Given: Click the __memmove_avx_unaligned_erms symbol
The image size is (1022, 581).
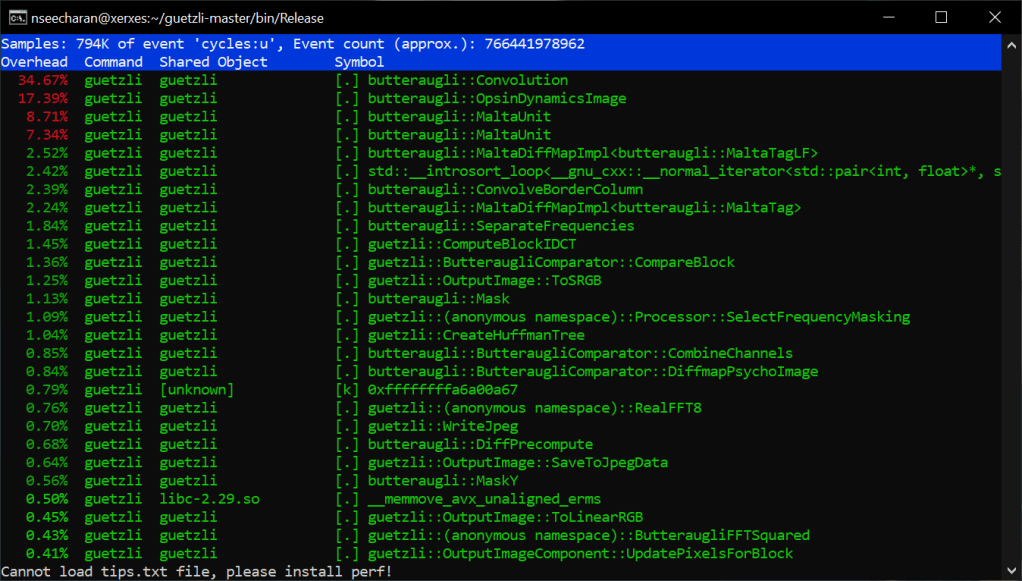Looking at the screenshot, I should [x=484, y=499].
